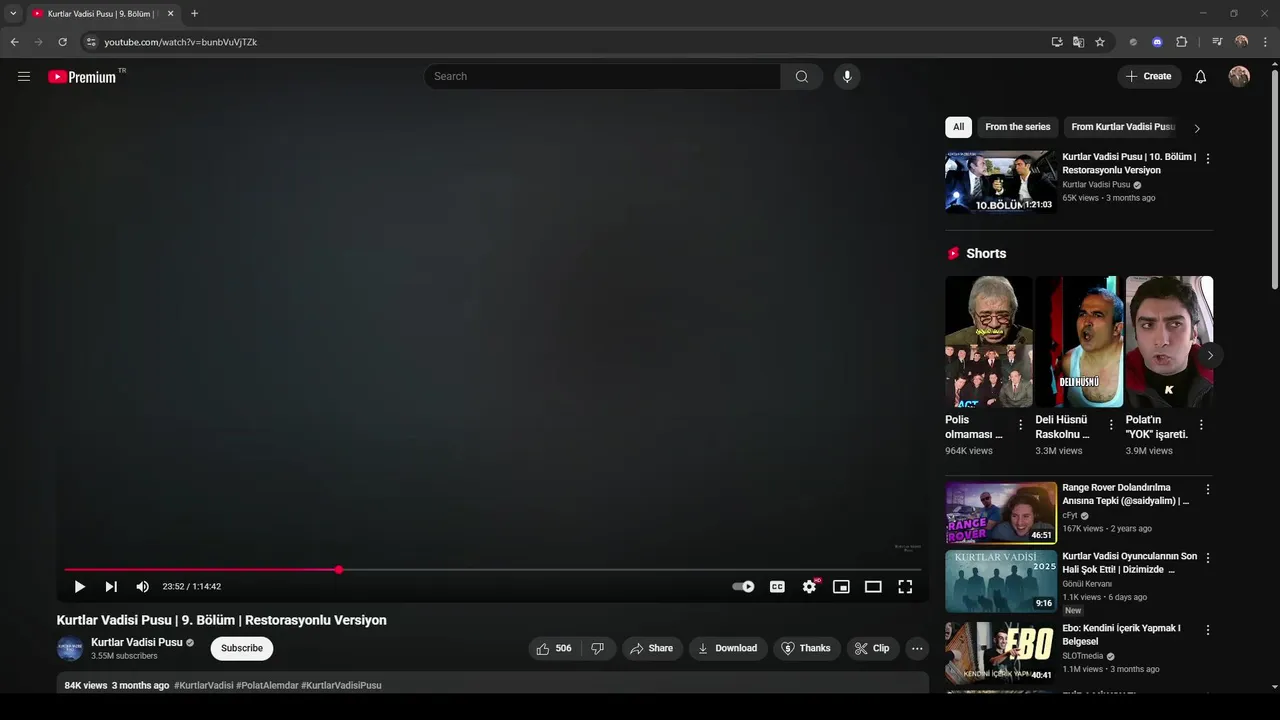Open the Kurtlar Vadisi Pusu channel avatar
Screen dimensions: 1280x720
click(x=70, y=648)
